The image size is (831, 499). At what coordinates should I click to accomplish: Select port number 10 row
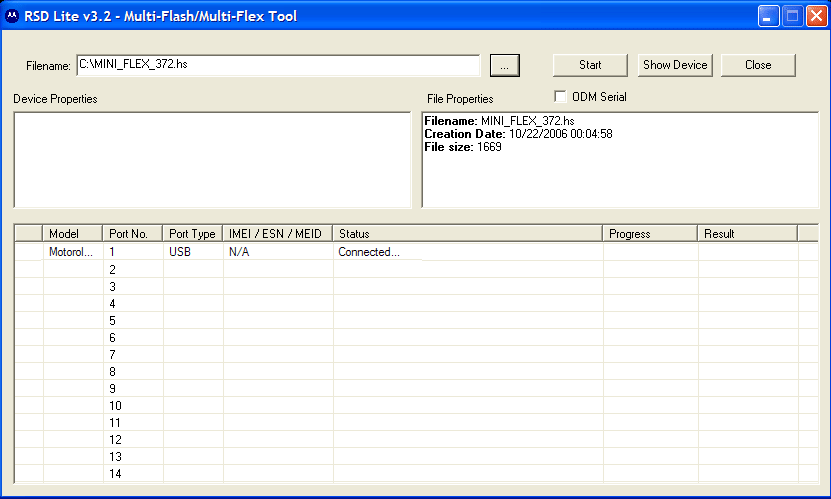point(416,405)
